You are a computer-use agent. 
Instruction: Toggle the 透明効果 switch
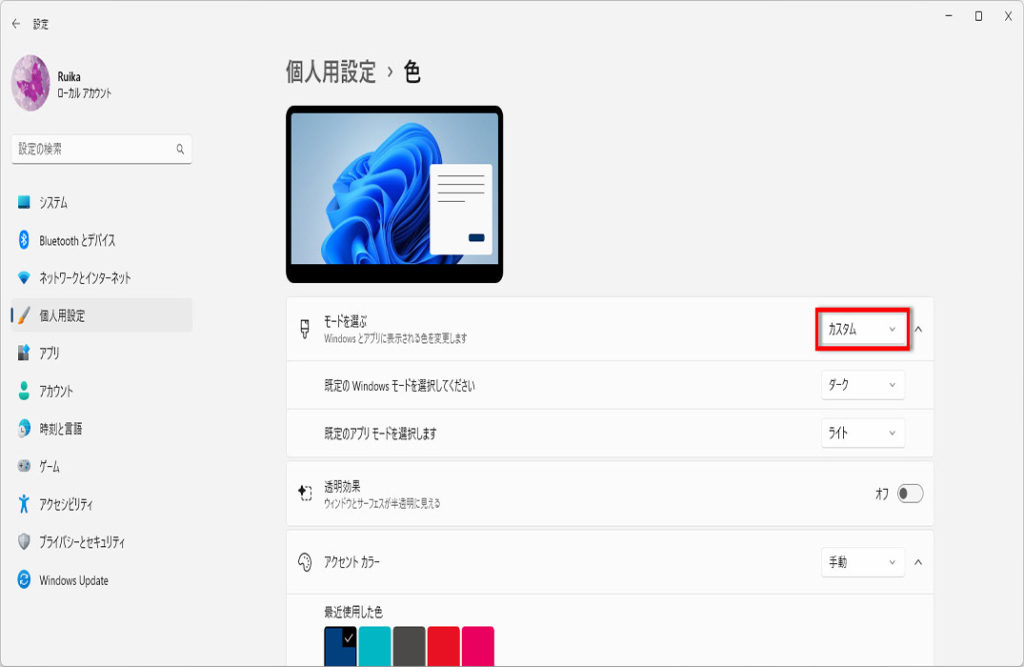coord(910,493)
